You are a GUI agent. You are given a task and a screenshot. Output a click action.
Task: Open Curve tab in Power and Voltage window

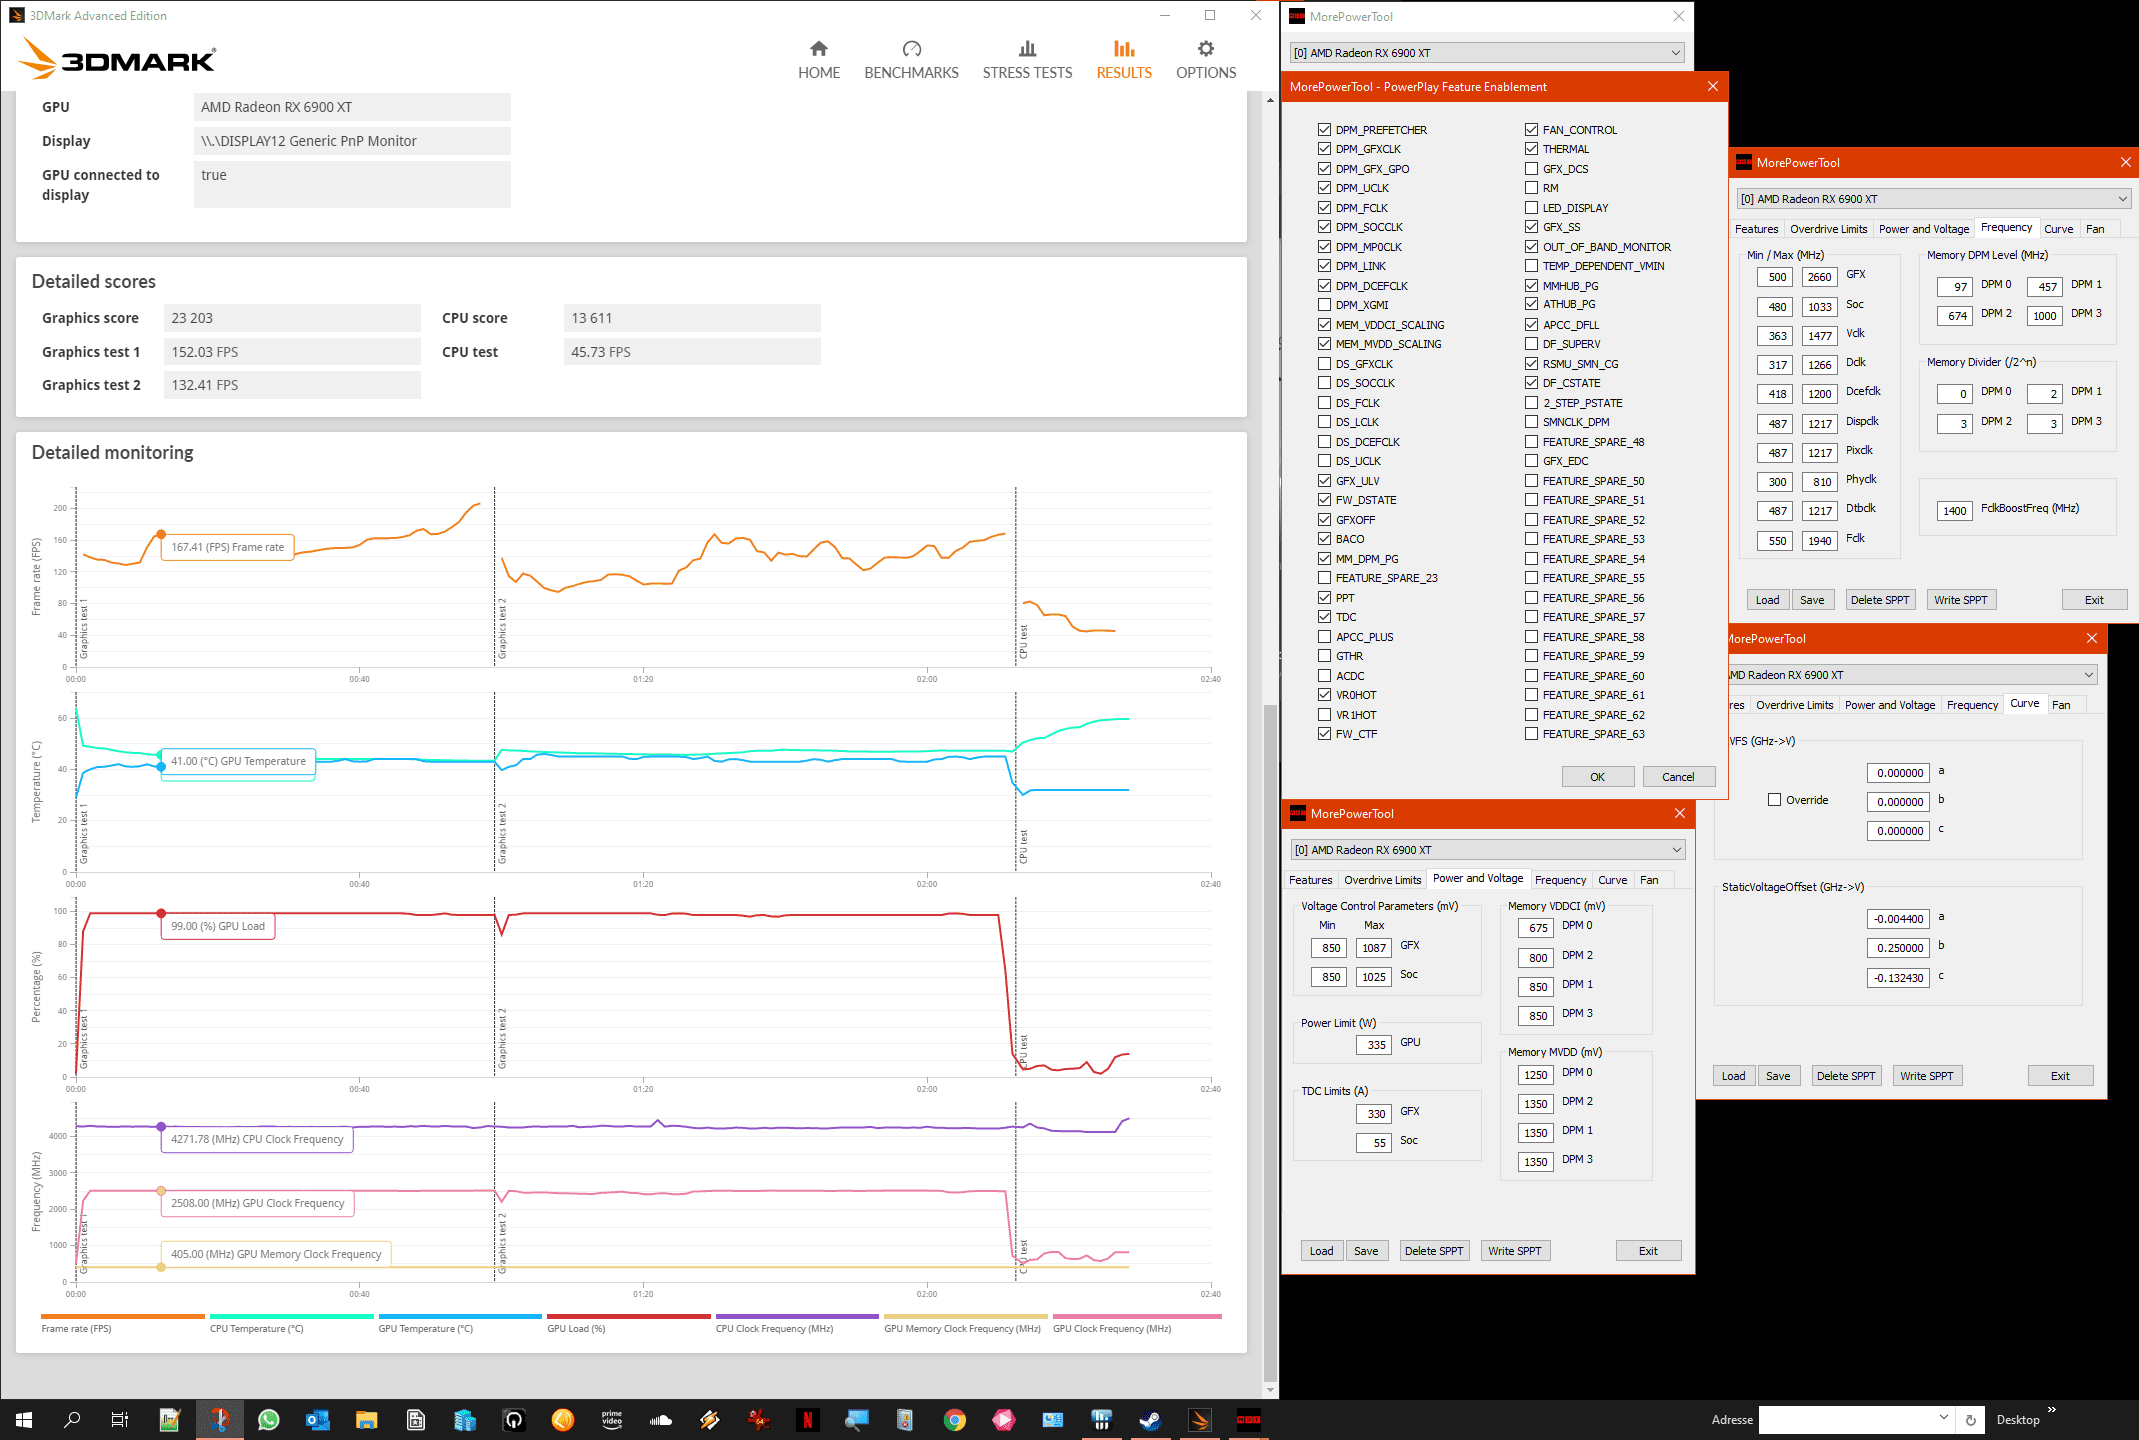(1612, 880)
